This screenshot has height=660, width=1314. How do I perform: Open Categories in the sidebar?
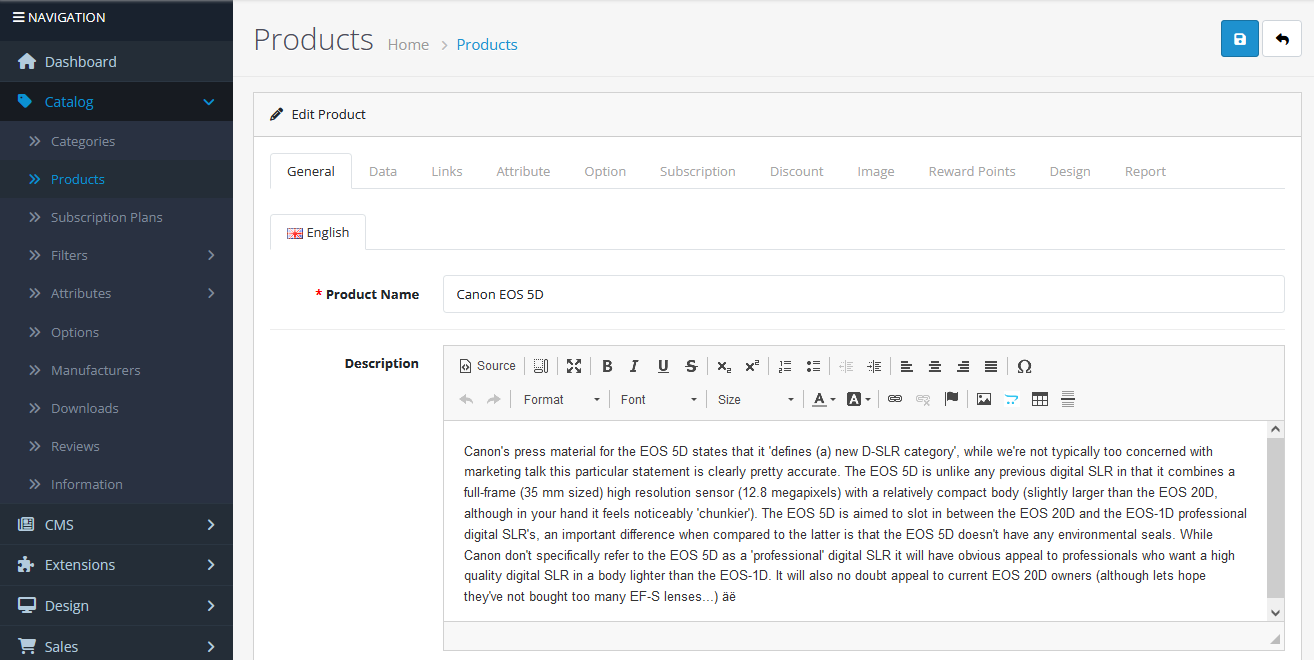116,141
